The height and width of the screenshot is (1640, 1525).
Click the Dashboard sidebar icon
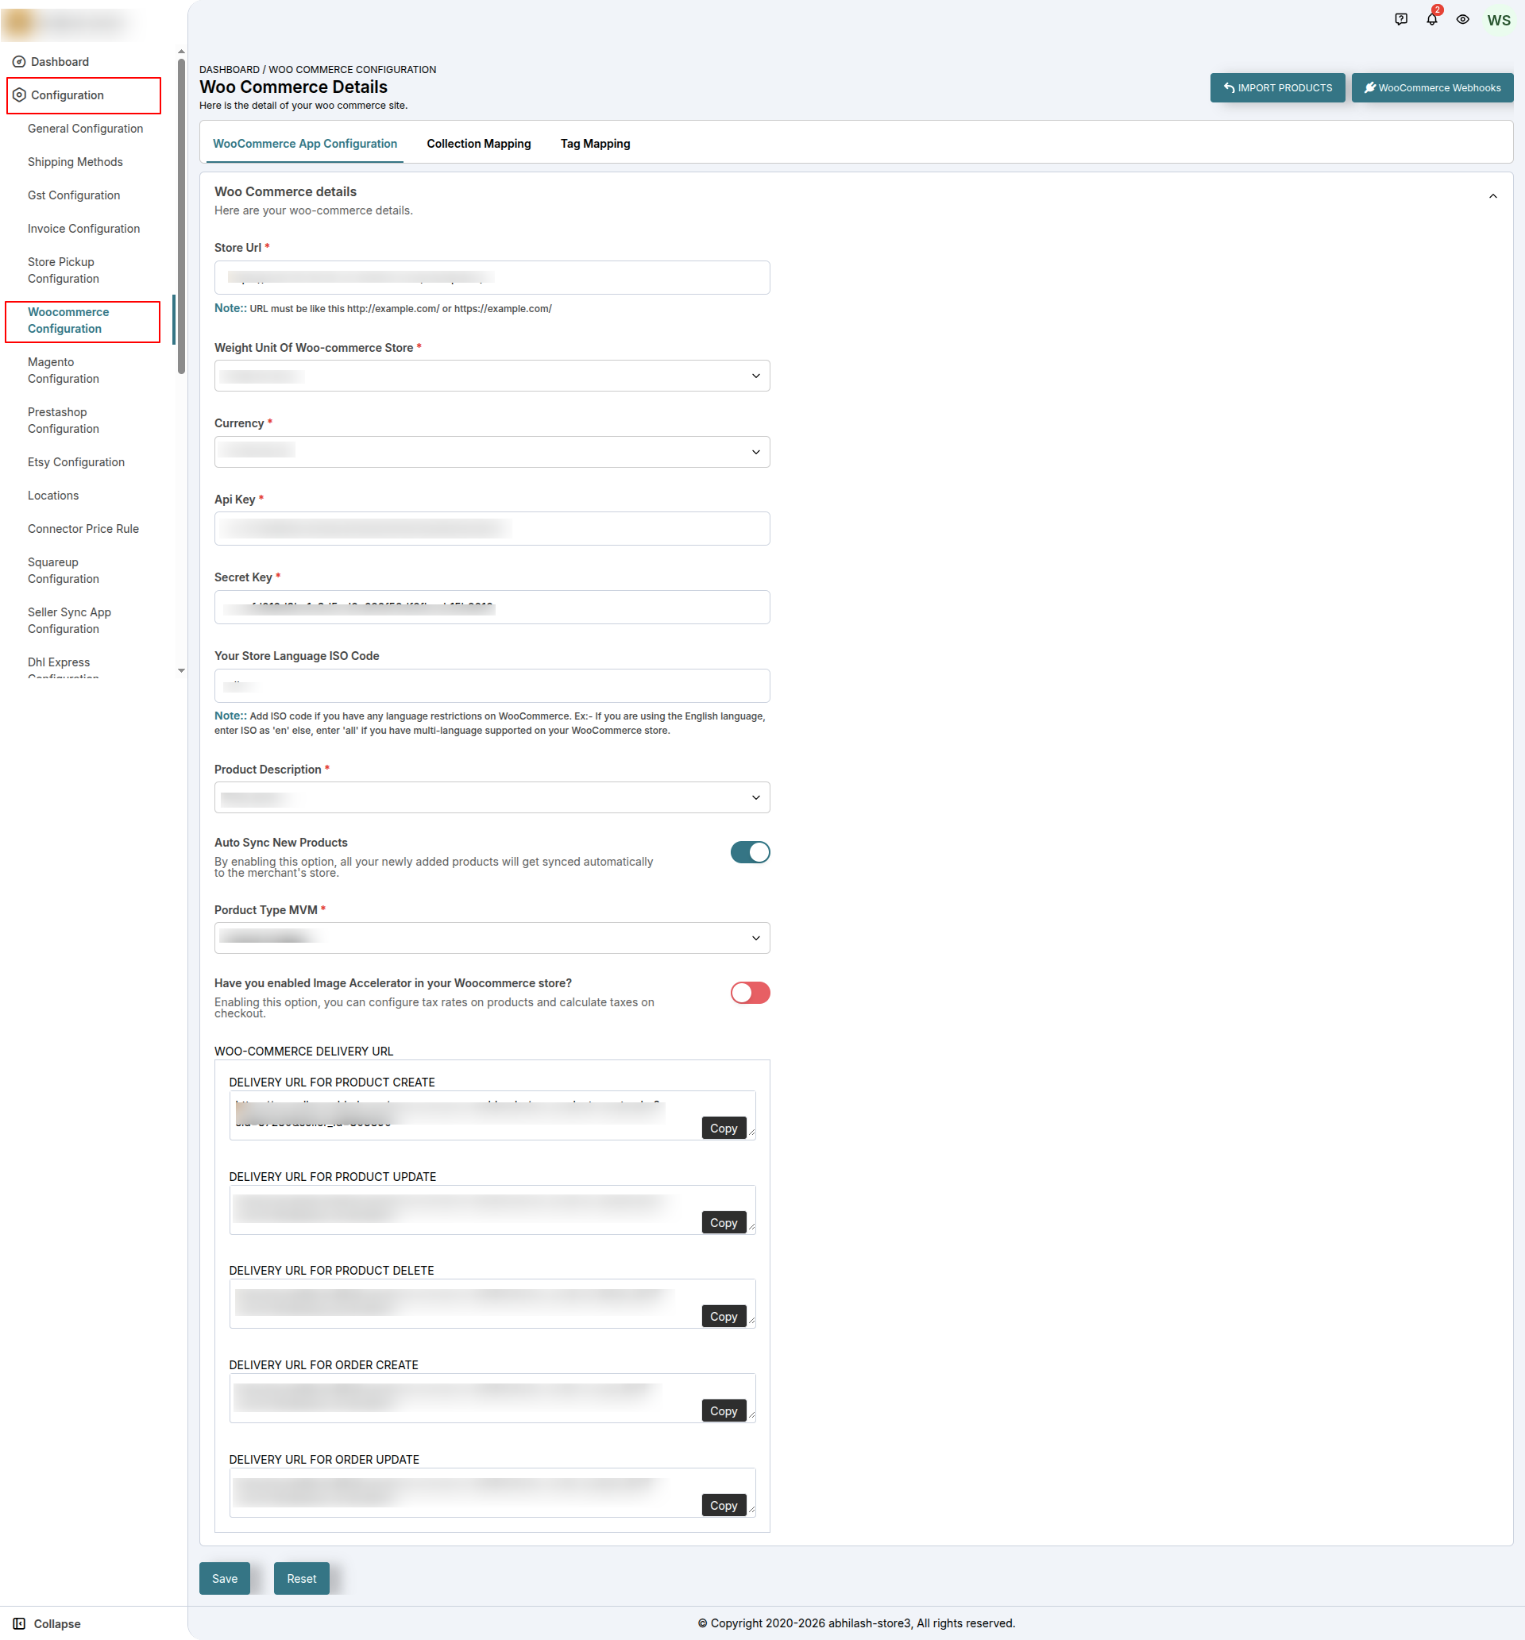[19, 62]
